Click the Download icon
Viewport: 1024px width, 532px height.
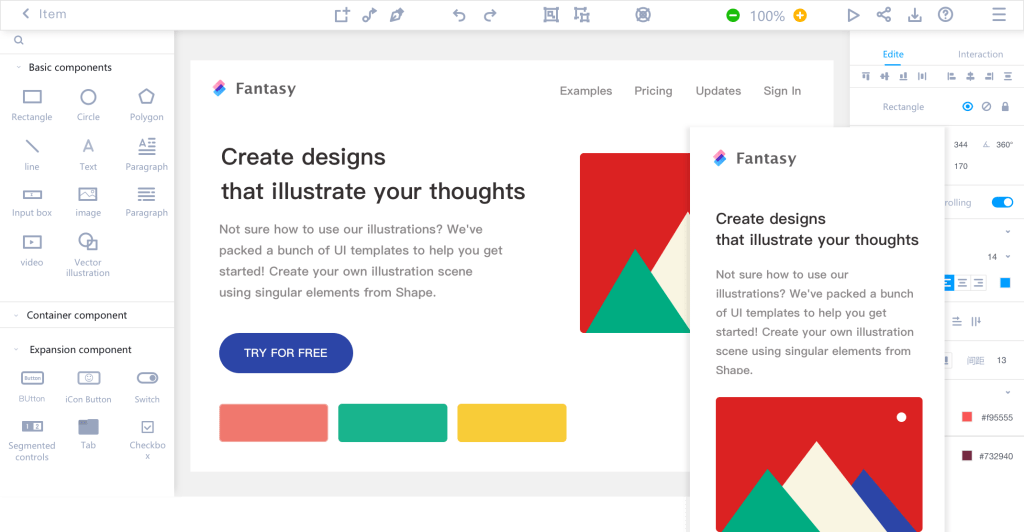click(x=914, y=15)
